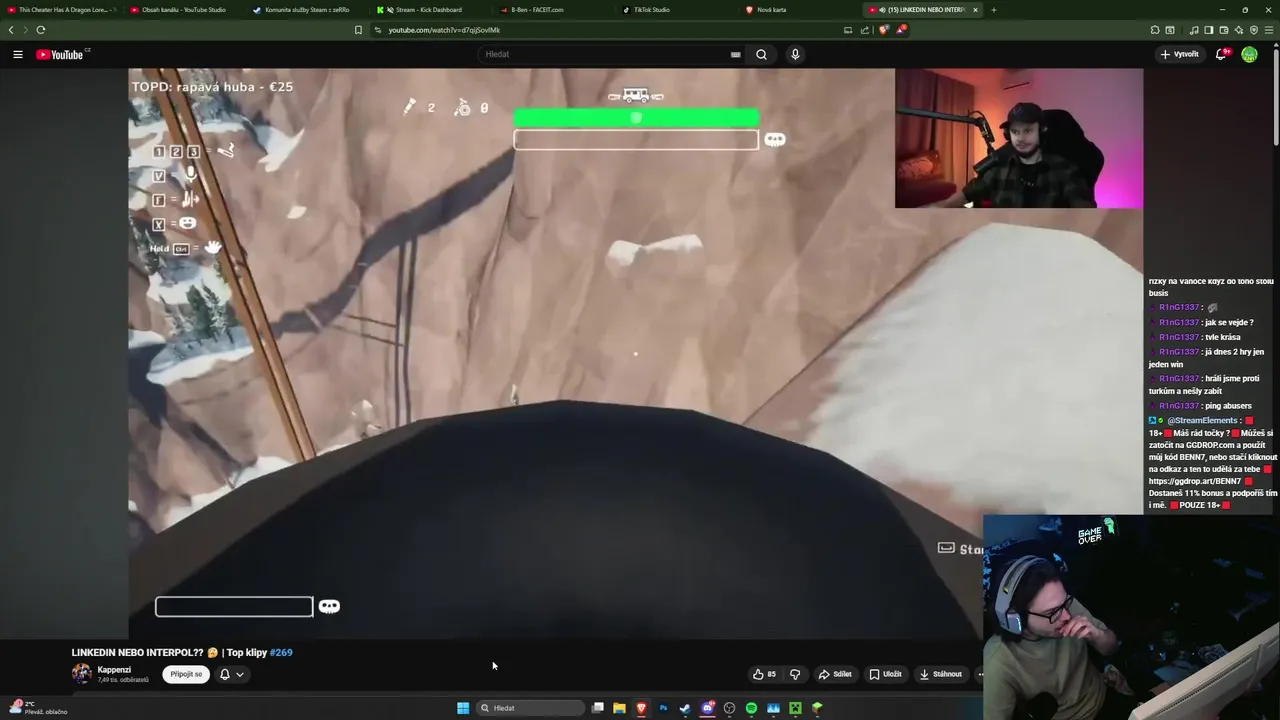Image resolution: width=1280 pixels, height=720 pixels.
Task: Open Brave Wallet icon
Action: tap(1224, 30)
